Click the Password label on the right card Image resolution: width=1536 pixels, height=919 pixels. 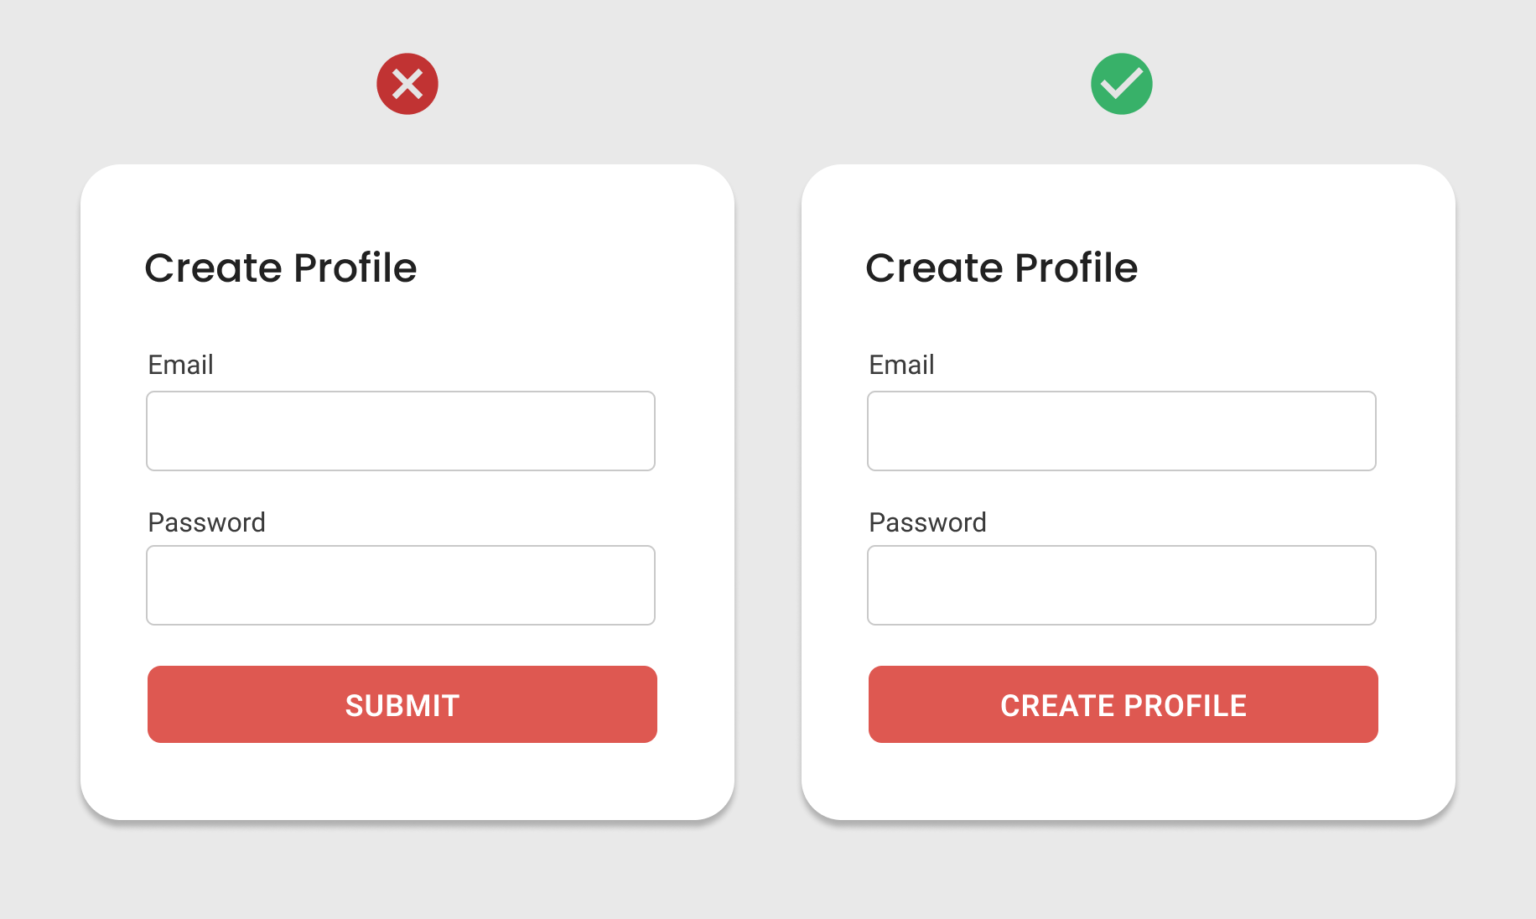[x=927, y=522]
